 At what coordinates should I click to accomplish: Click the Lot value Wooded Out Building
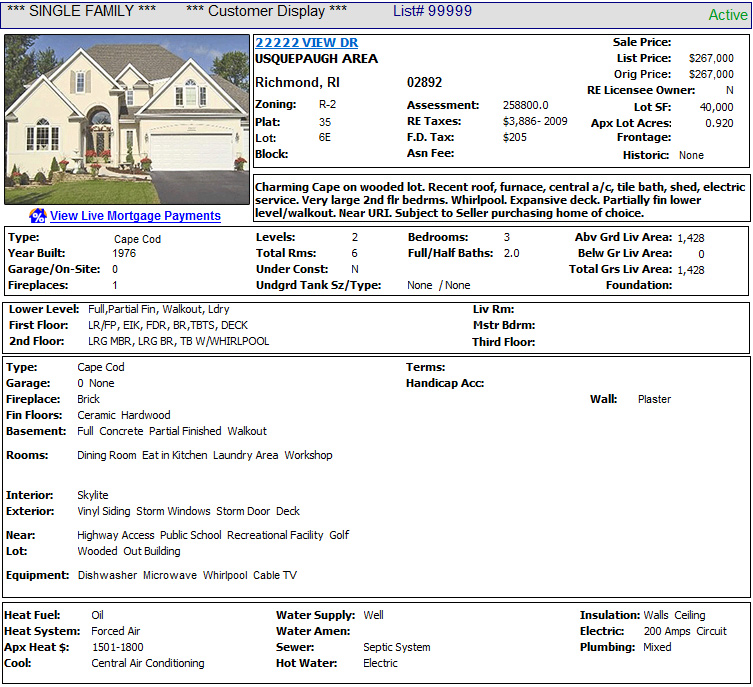click(129, 551)
